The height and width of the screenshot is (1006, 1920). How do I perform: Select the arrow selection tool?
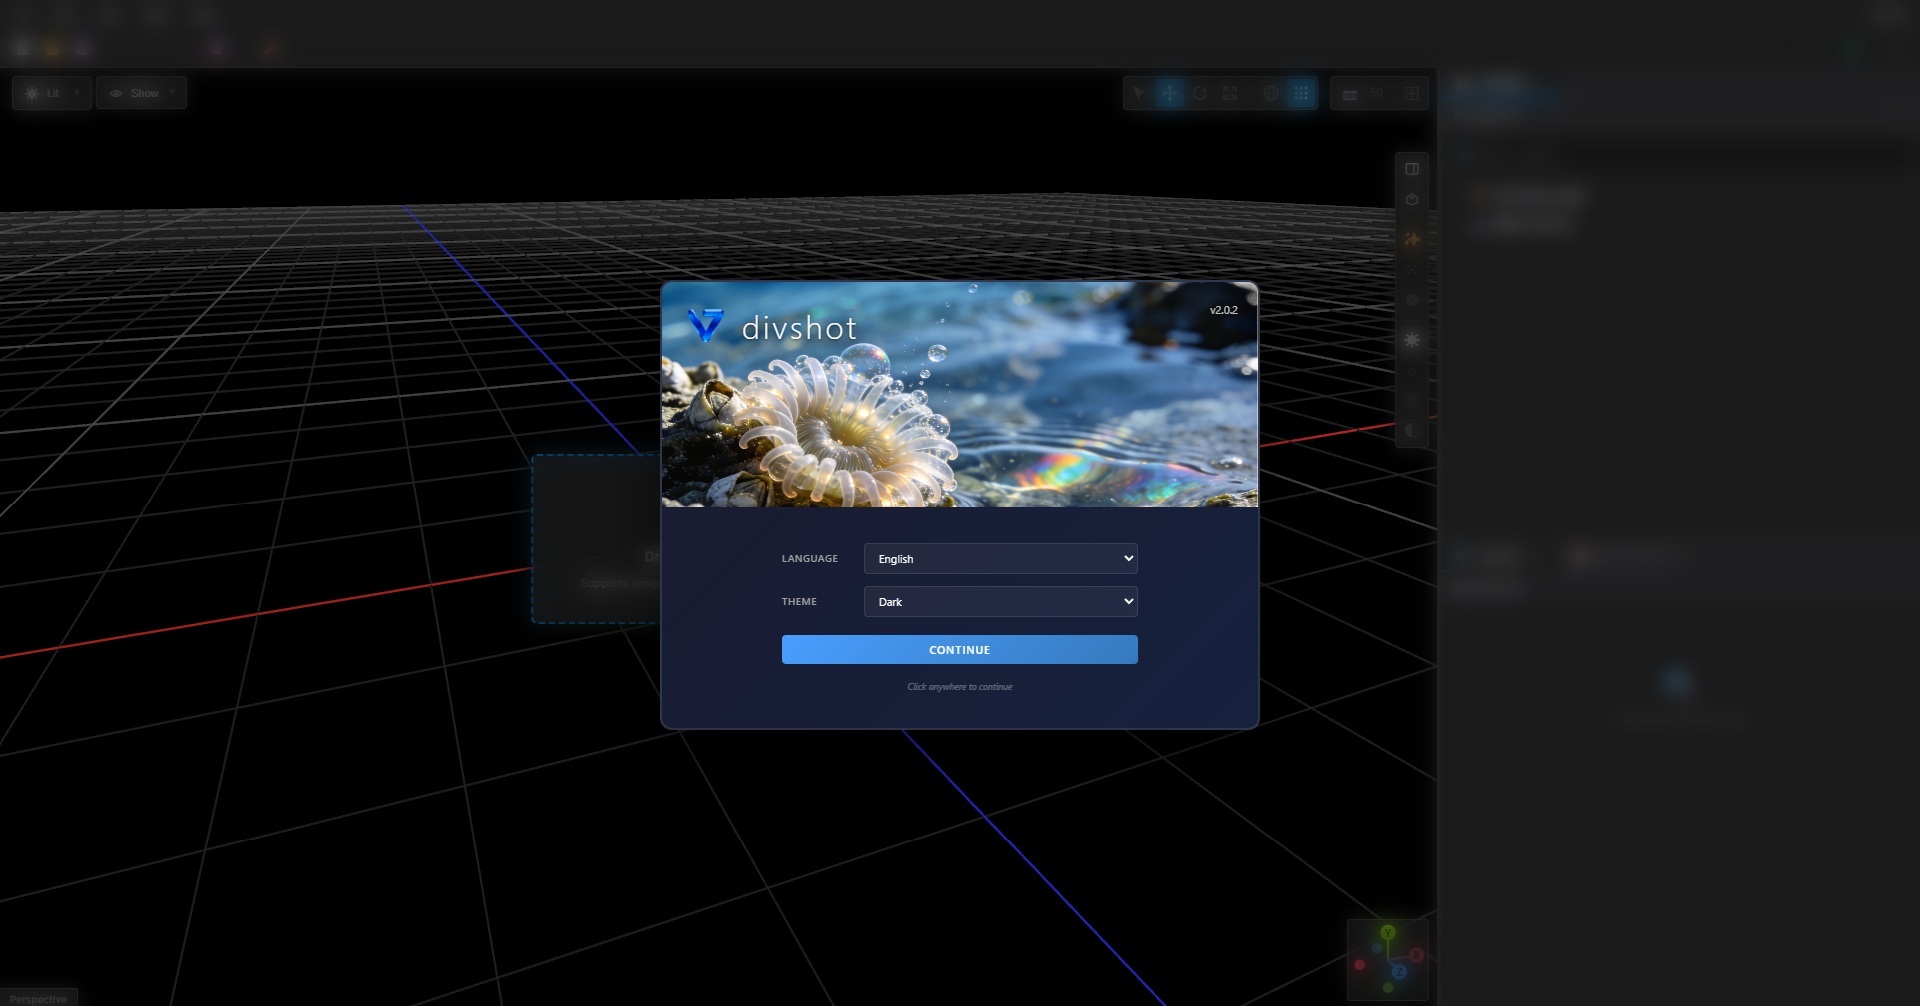1140,92
